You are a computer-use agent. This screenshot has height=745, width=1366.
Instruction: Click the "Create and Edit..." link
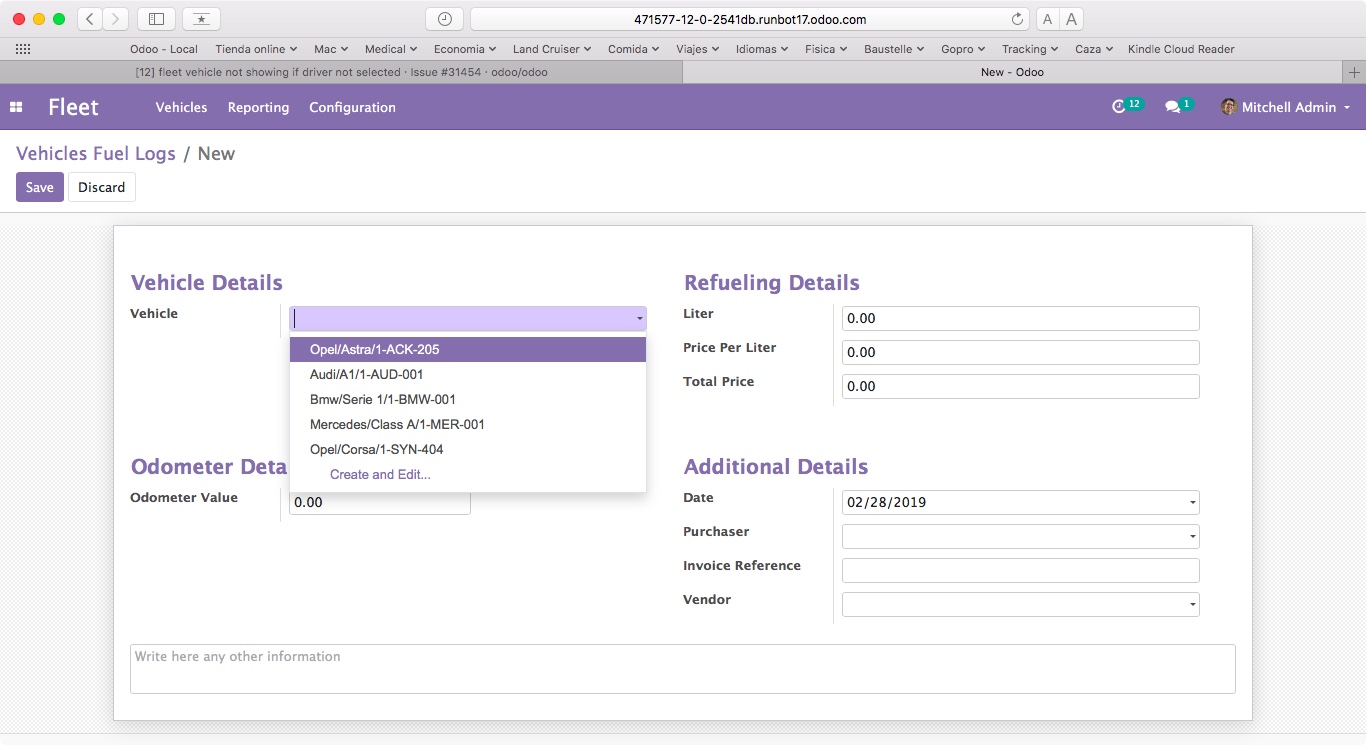(x=379, y=474)
